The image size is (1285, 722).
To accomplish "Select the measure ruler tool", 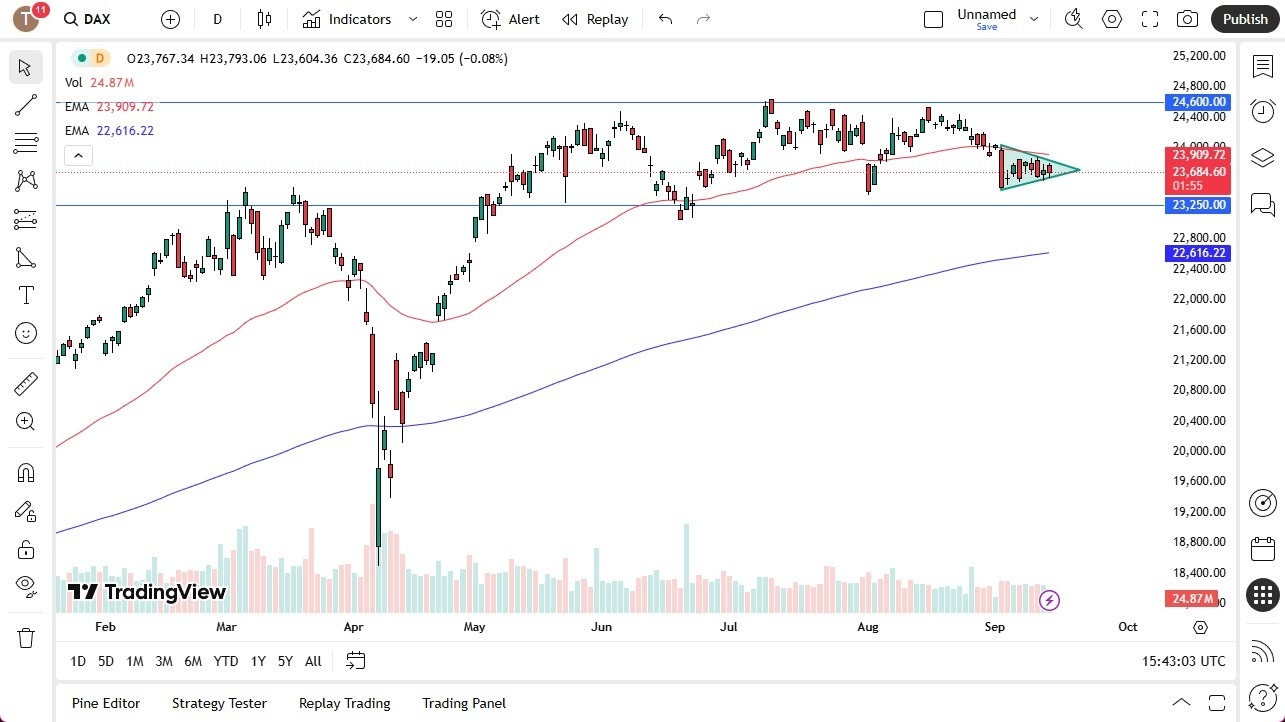I will [25, 383].
